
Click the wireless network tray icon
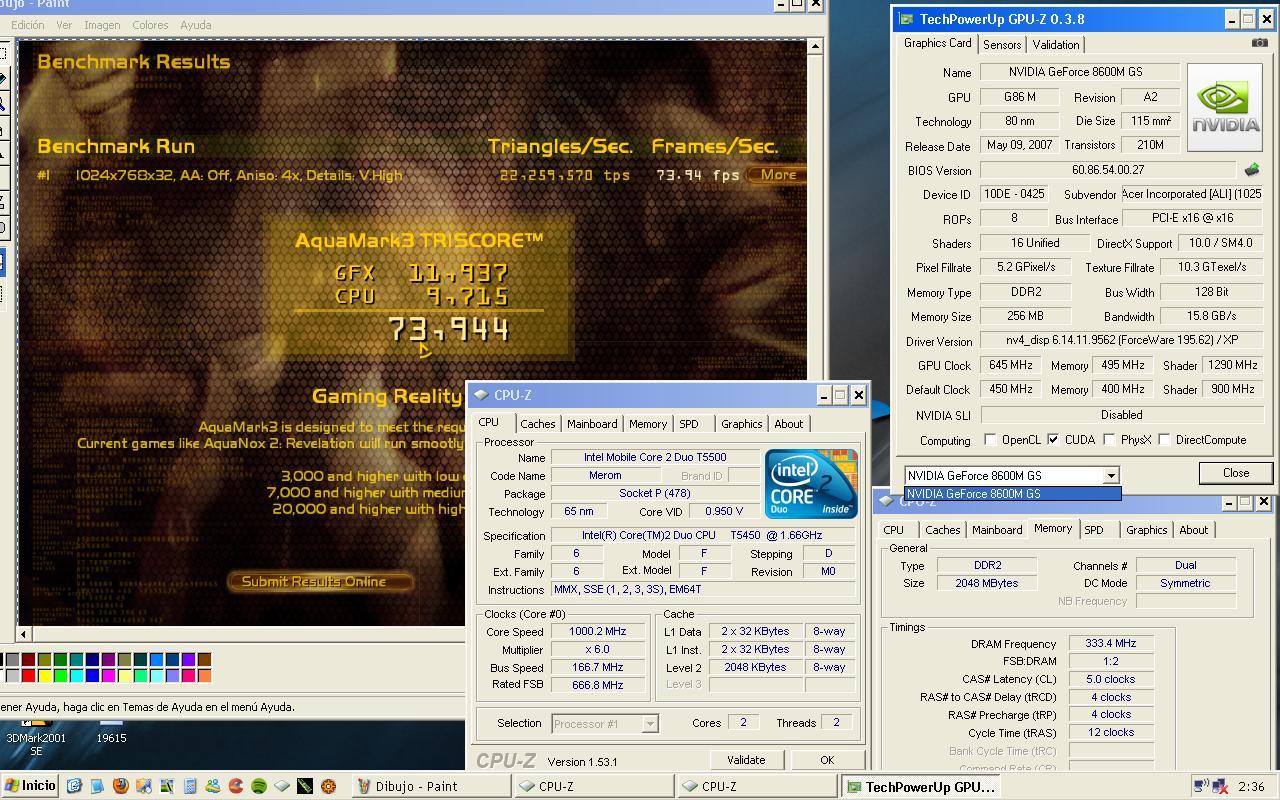(1202, 786)
